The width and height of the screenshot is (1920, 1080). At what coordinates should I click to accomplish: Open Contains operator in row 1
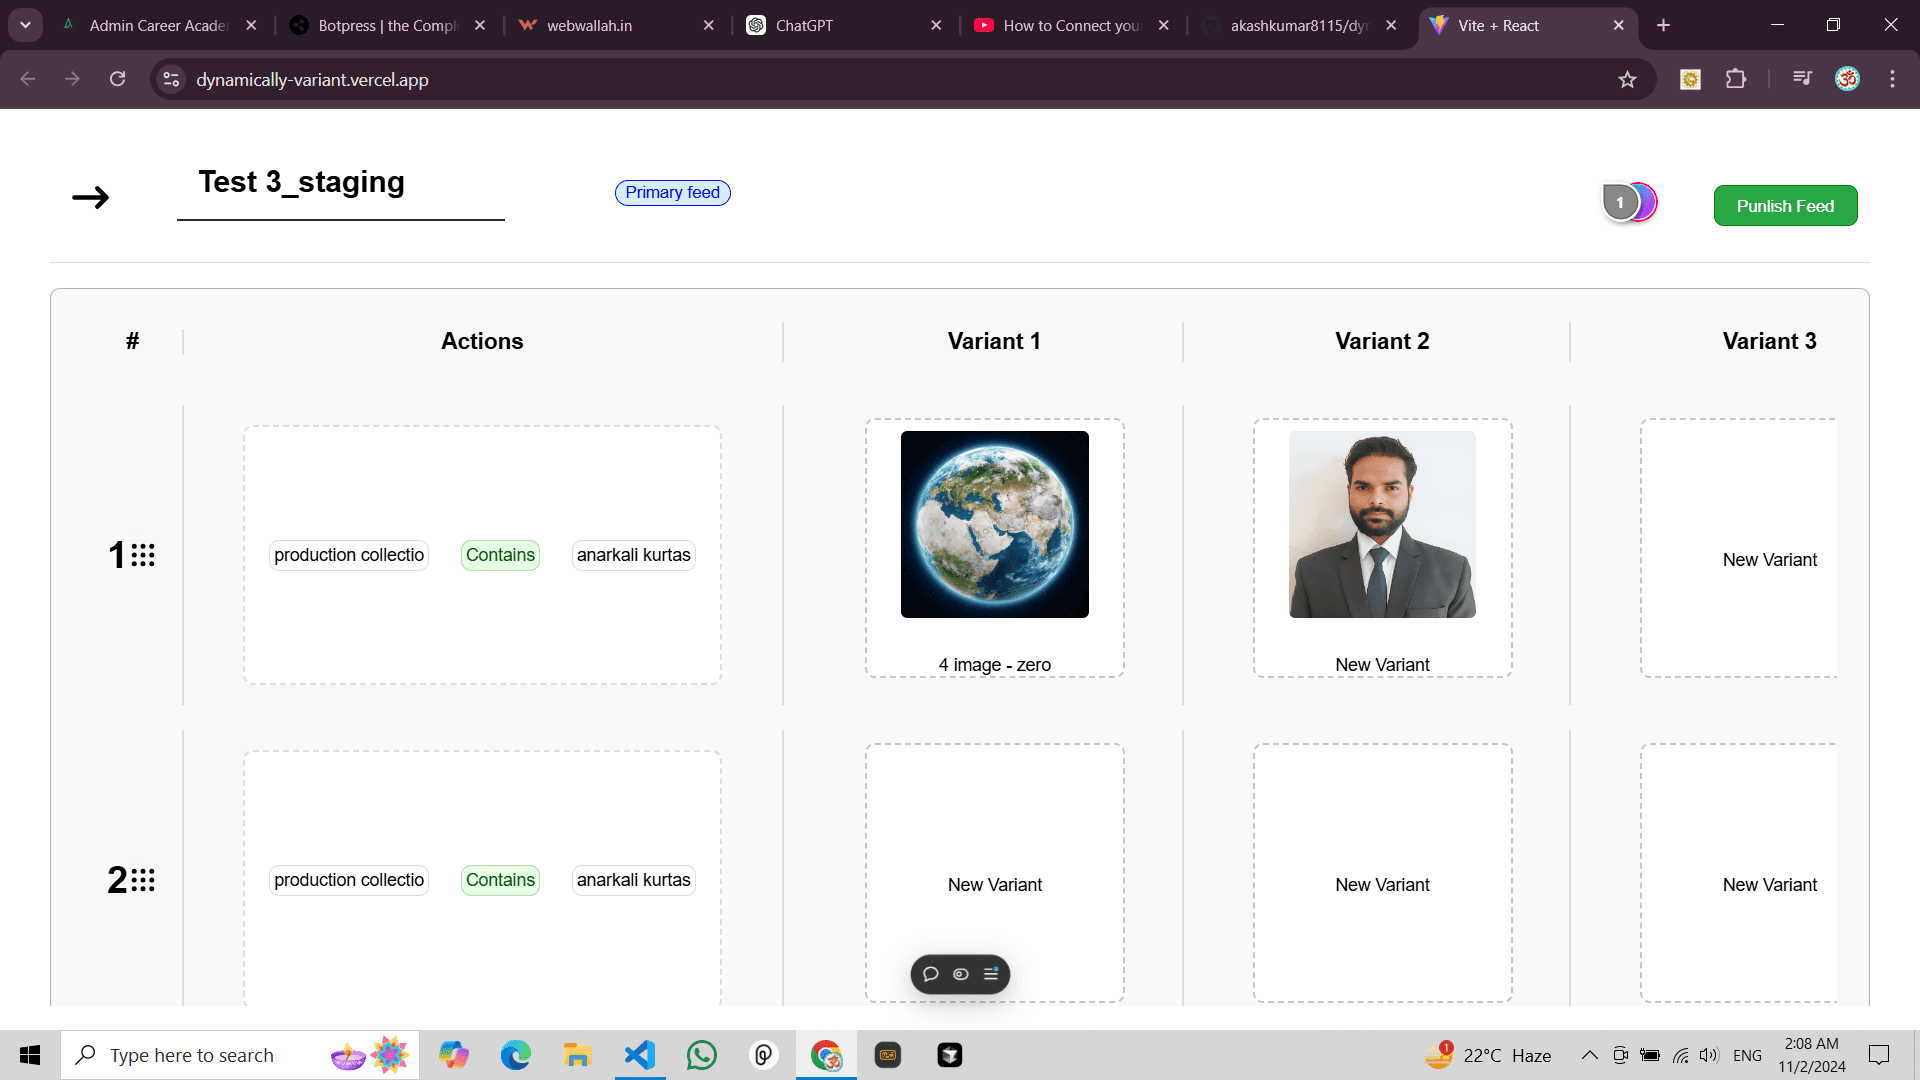coord(500,555)
